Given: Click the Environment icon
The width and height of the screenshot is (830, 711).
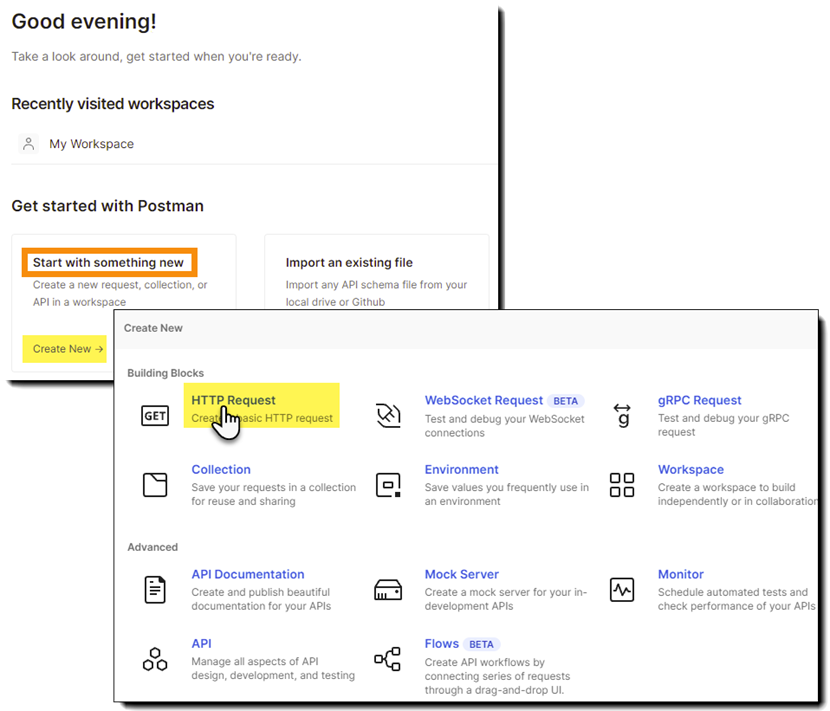Looking at the screenshot, I should [388, 485].
